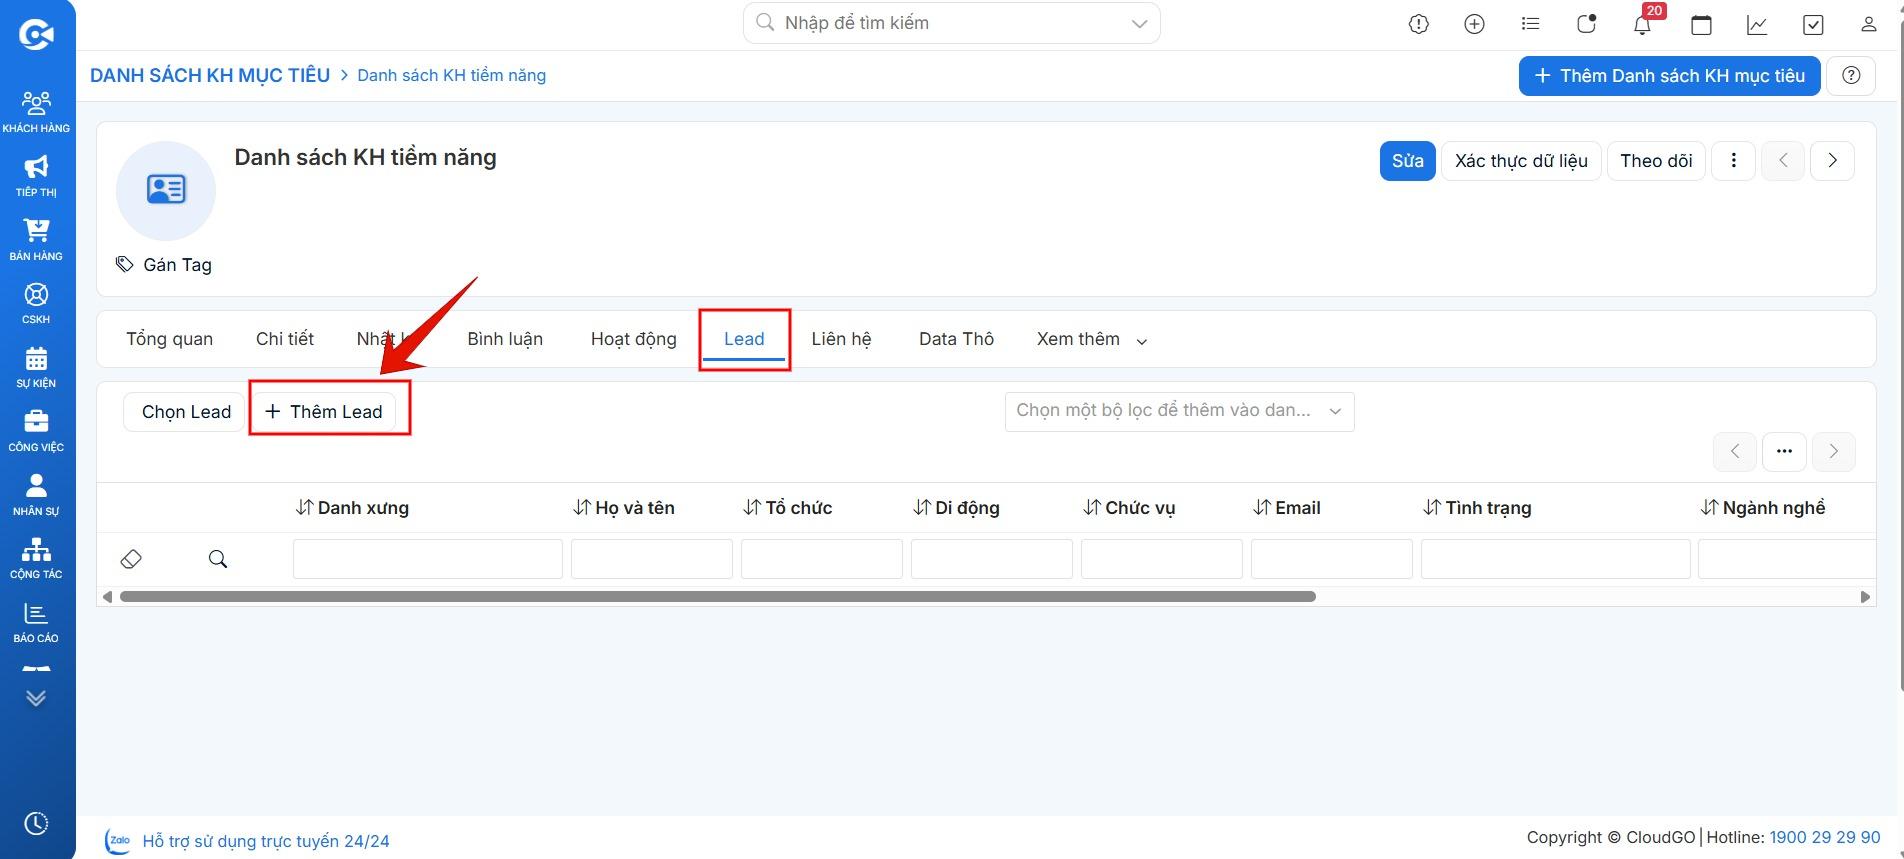This screenshot has width=1904, height=859.
Task: Click the quick create plus-circle icon
Action: (1474, 24)
